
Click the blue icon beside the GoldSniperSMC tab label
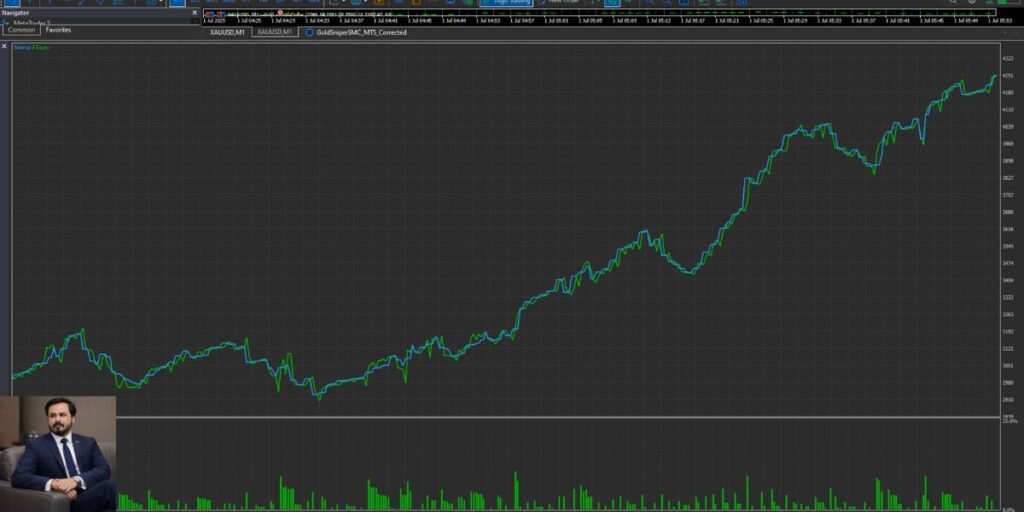click(x=309, y=33)
